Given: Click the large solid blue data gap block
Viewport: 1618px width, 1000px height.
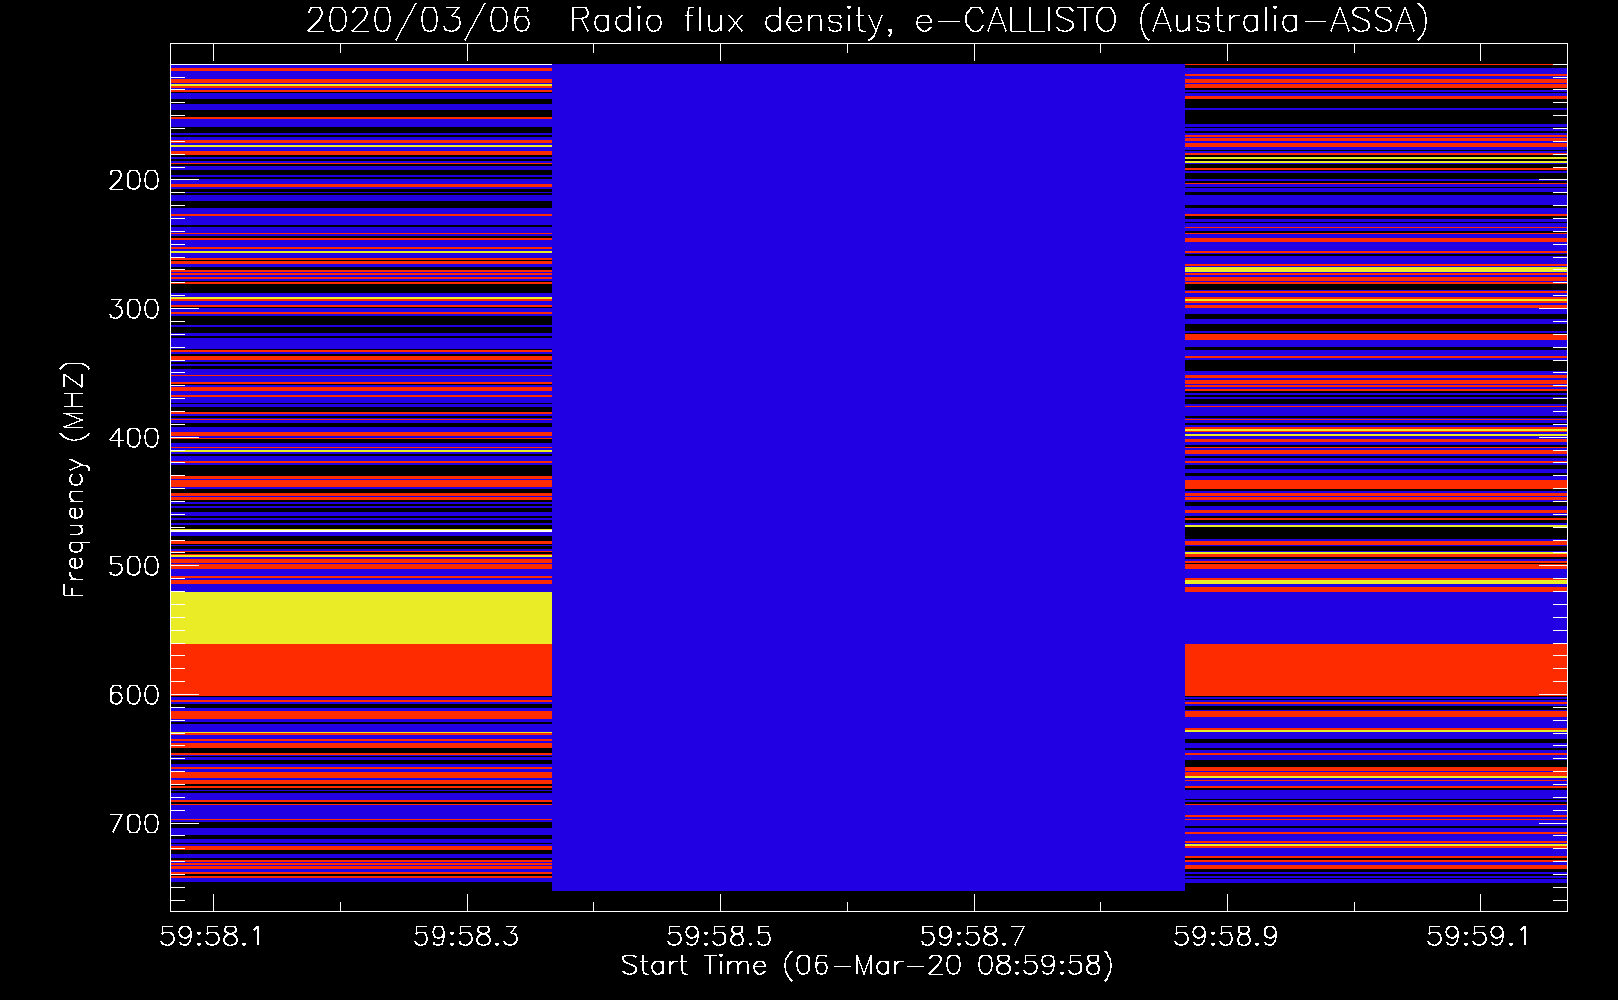Looking at the screenshot, I should click(x=868, y=477).
